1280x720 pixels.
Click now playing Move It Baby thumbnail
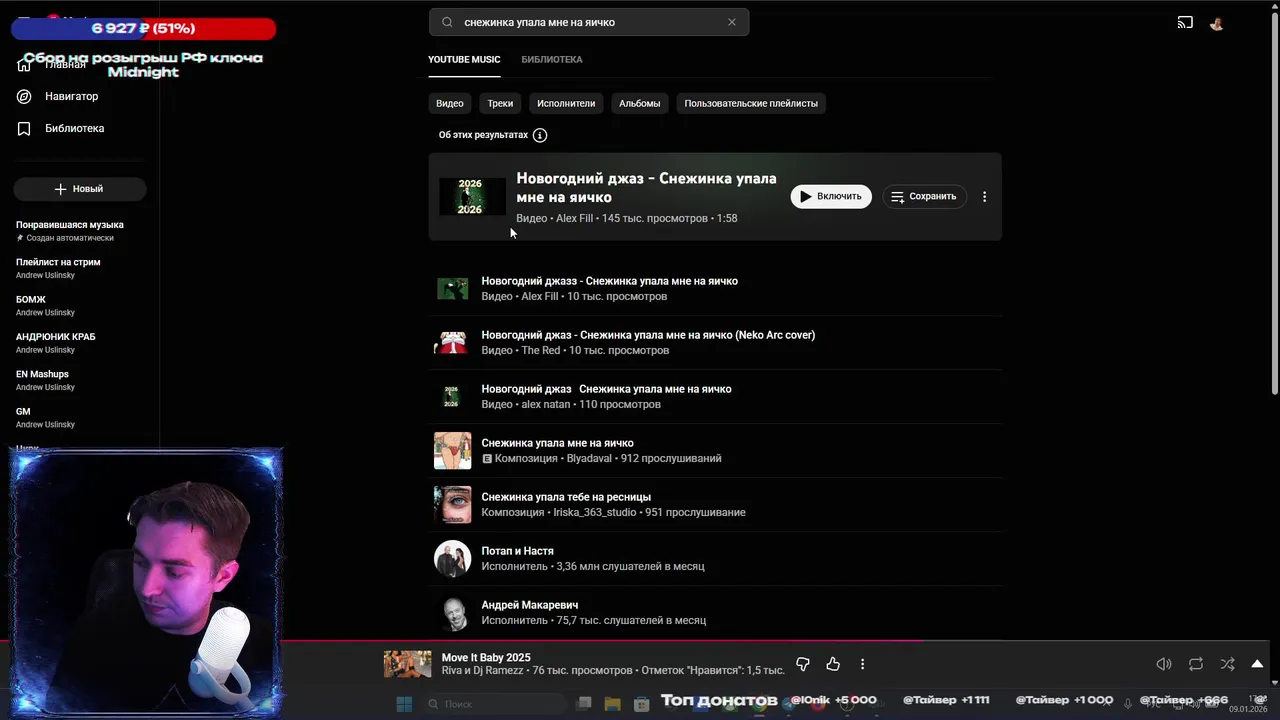click(407, 664)
